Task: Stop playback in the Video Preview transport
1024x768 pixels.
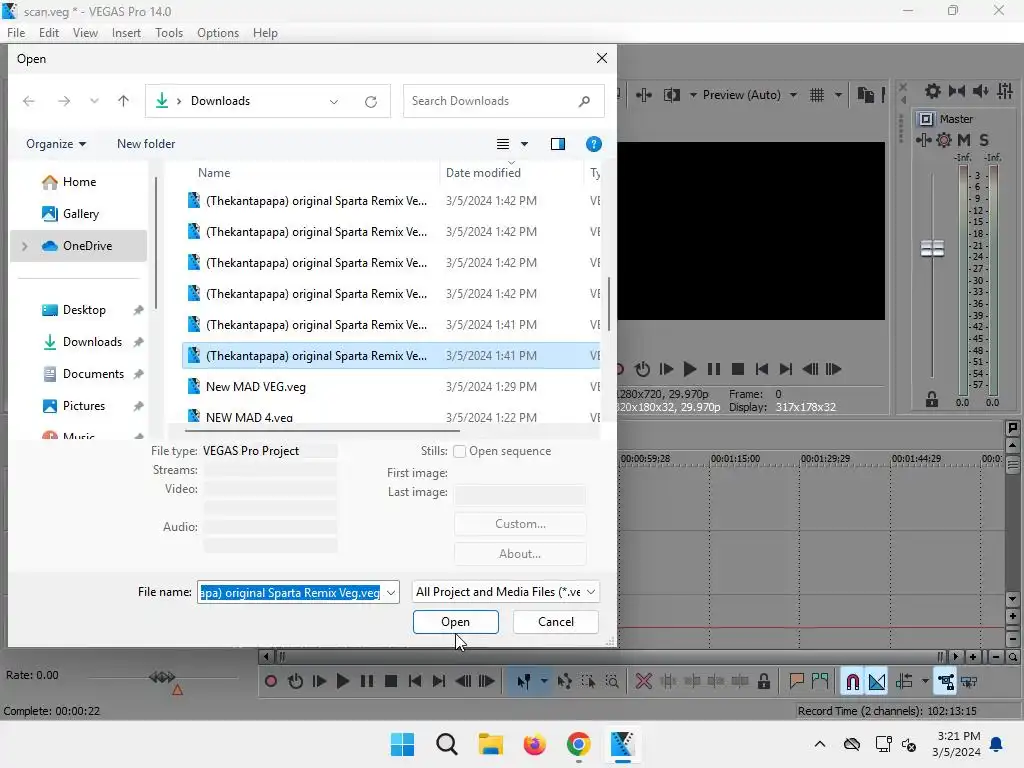Action: click(738, 370)
